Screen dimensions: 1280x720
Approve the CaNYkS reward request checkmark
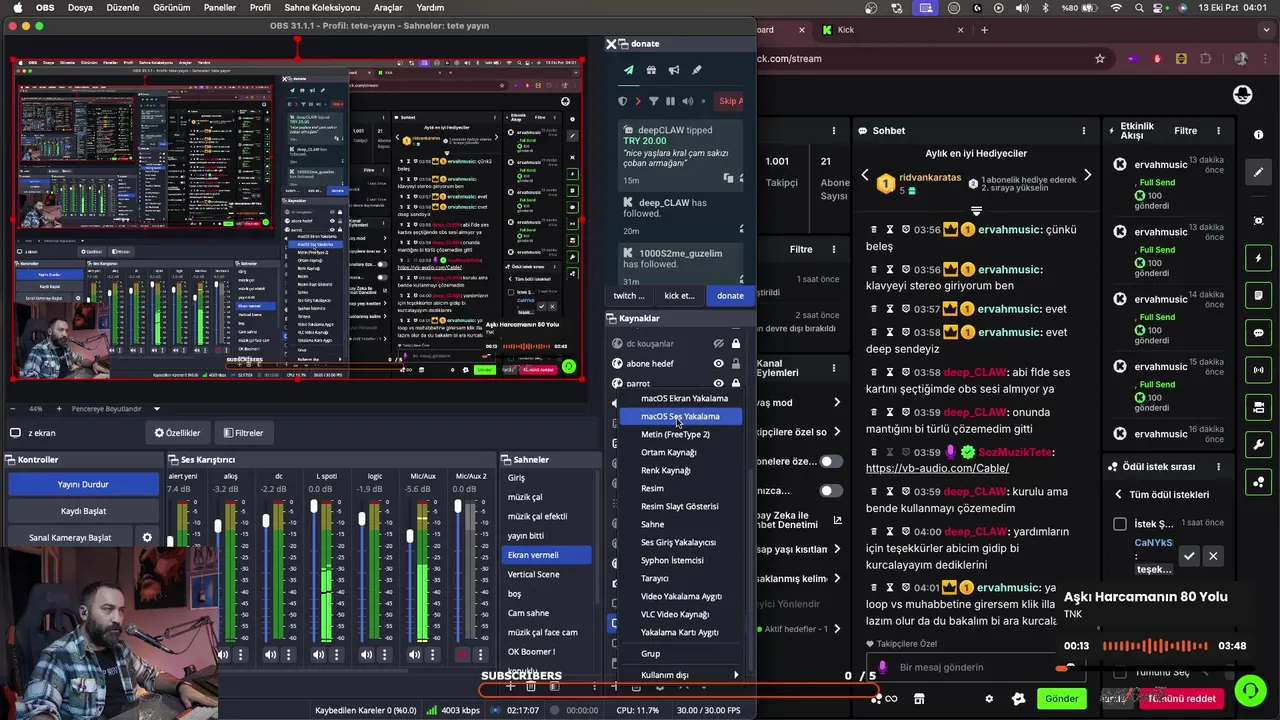tap(1188, 556)
